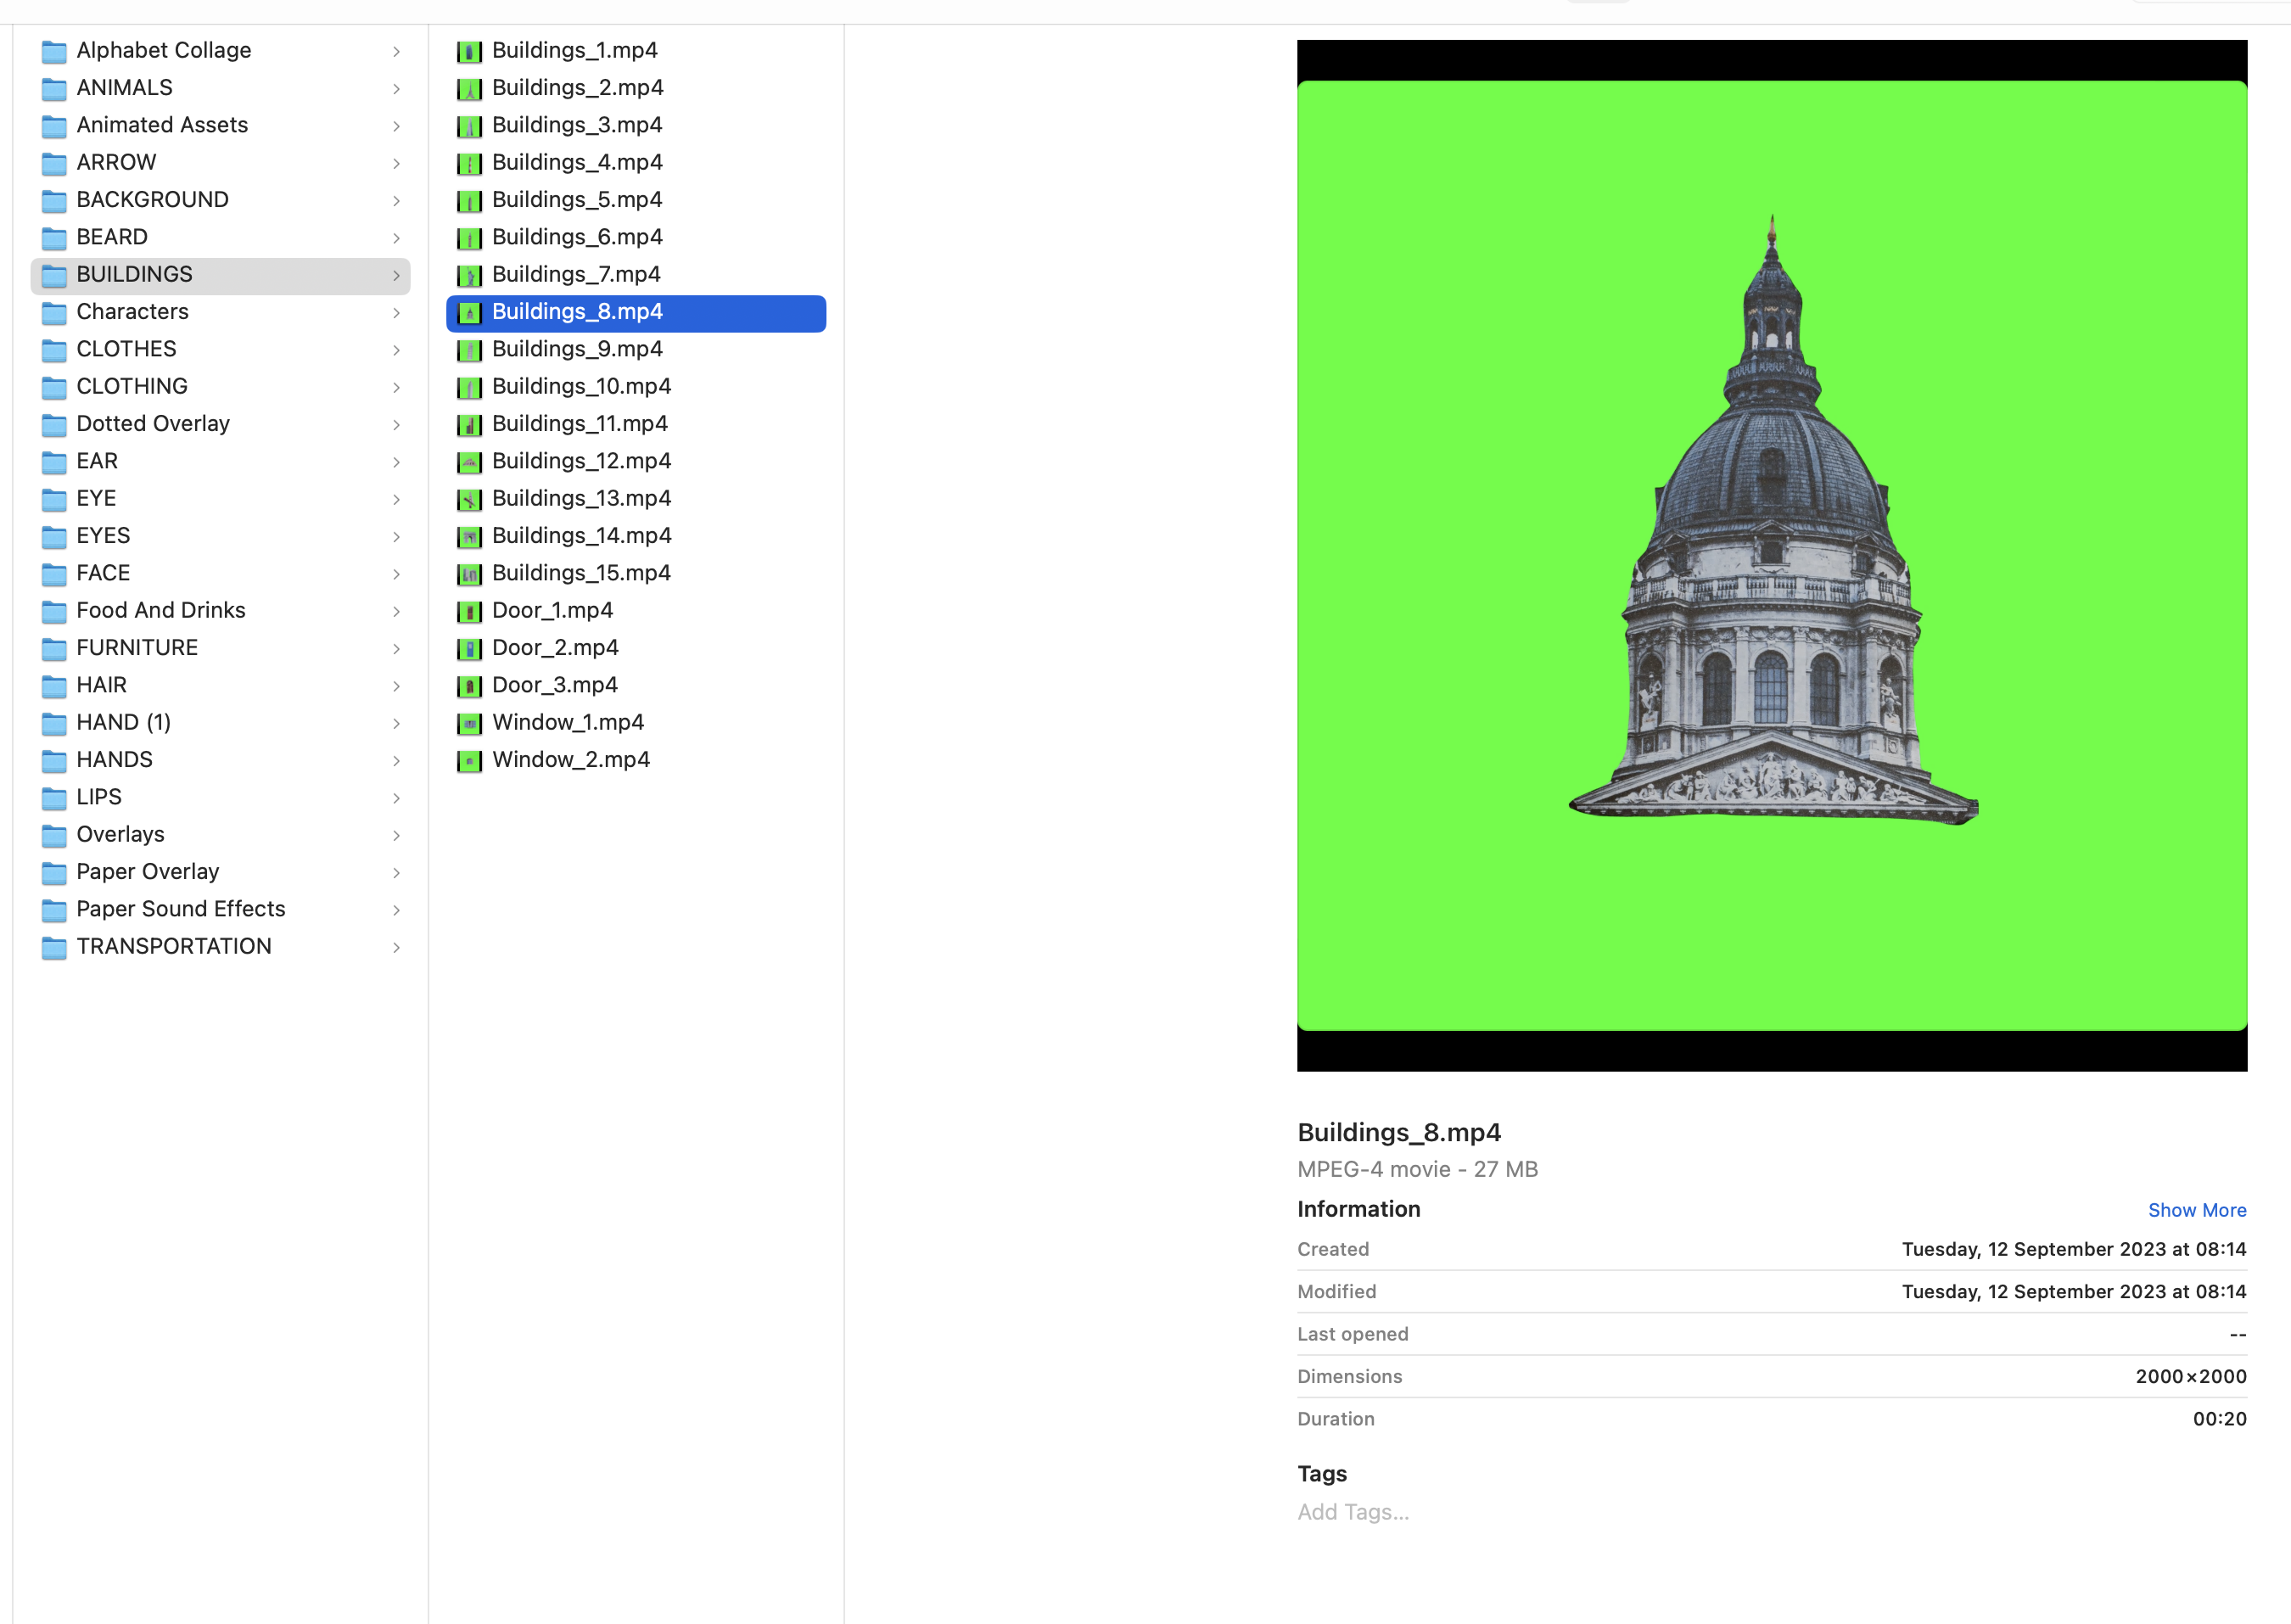Select the Dotted Overlay folder
The image size is (2291, 1624).
(x=153, y=424)
